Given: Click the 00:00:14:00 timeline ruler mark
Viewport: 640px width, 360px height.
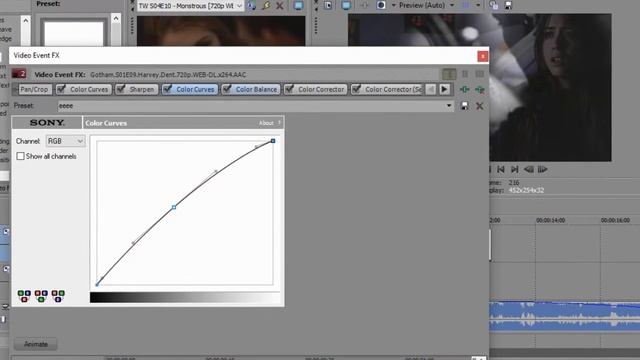Looking at the screenshot, I should pyautogui.click(x=551, y=220).
